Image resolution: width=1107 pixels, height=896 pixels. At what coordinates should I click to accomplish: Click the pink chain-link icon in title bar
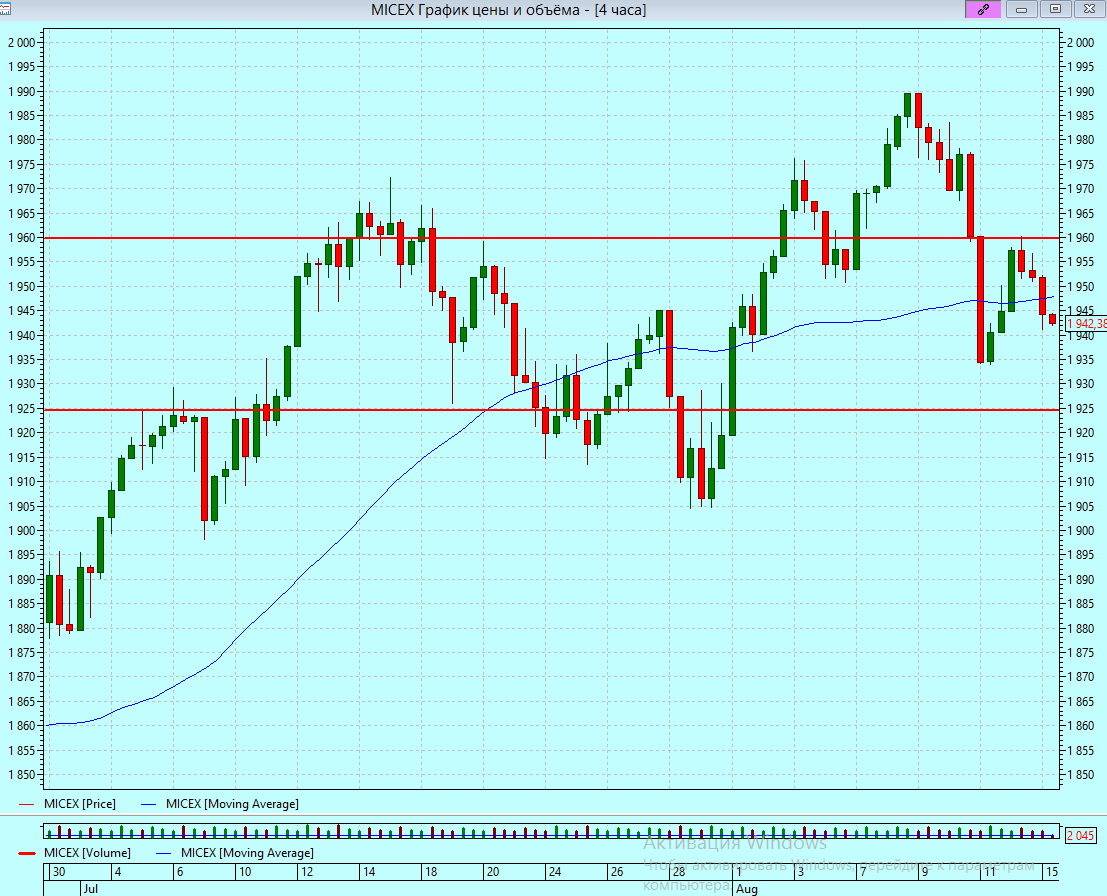coord(983,9)
